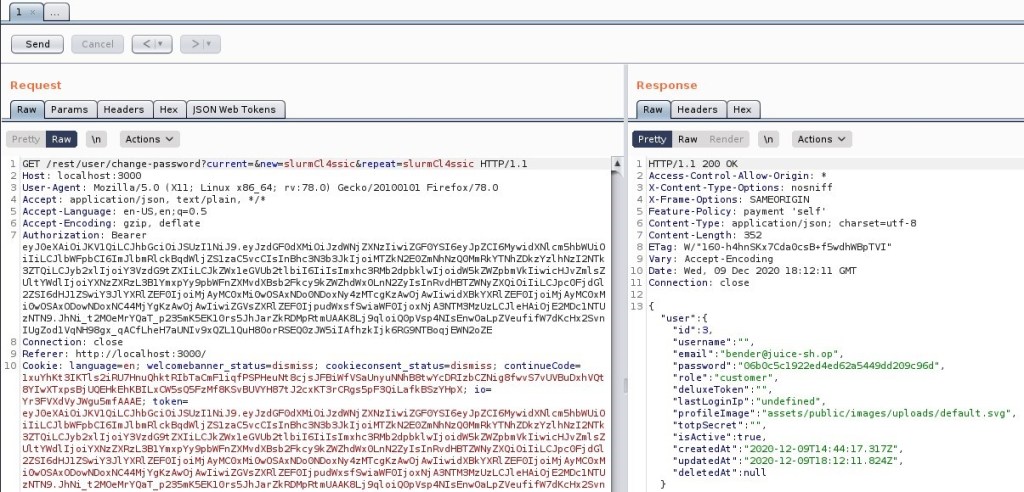Toggle the \n non-printable characters button in Request
This screenshot has width=1024, height=492.
(97, 139)
